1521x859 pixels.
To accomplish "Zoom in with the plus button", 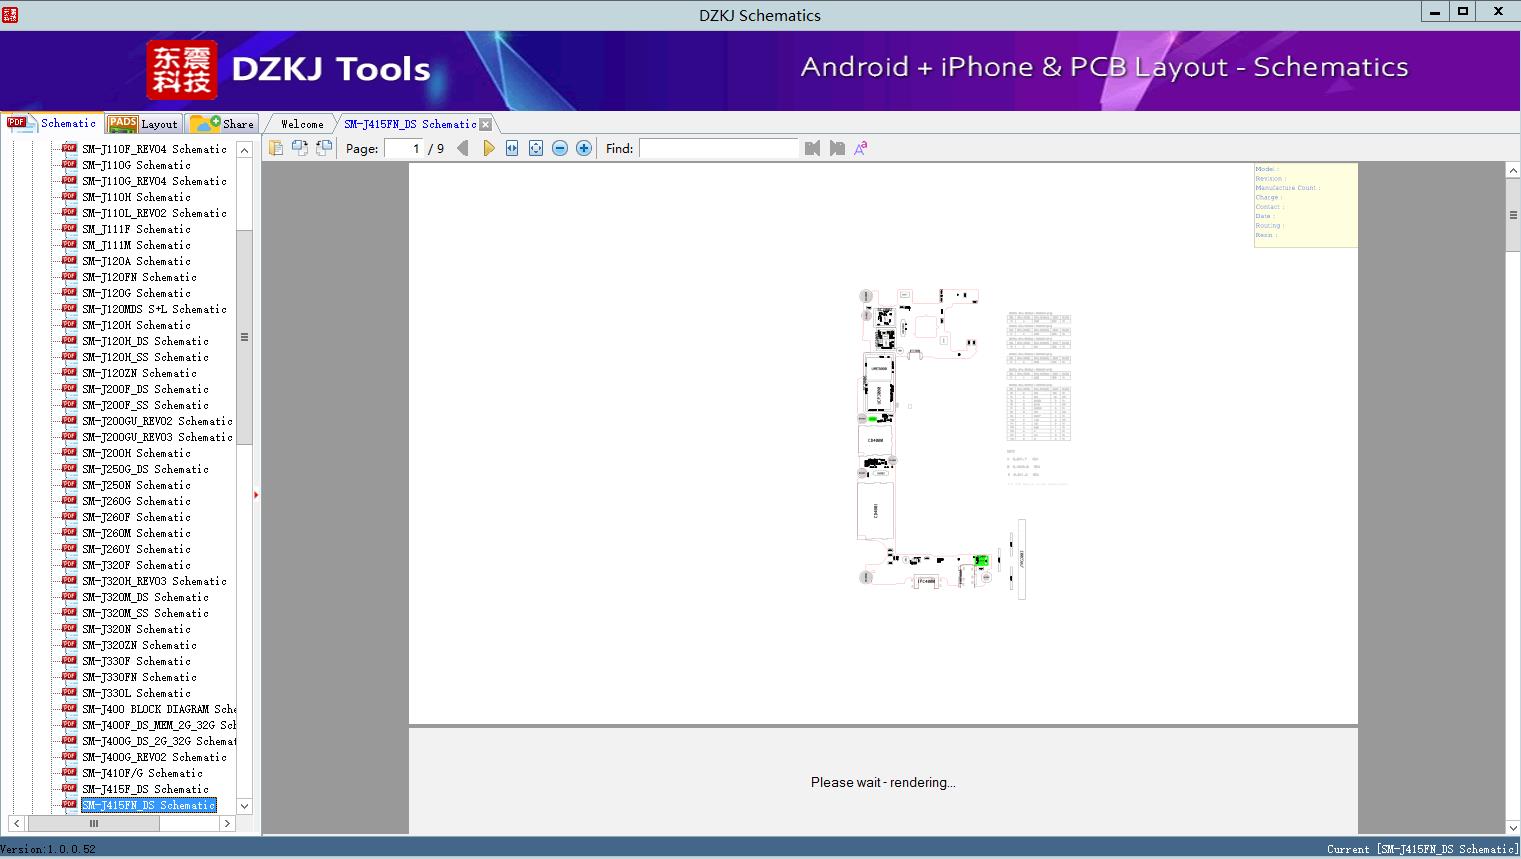I will [x=584, y=148].
